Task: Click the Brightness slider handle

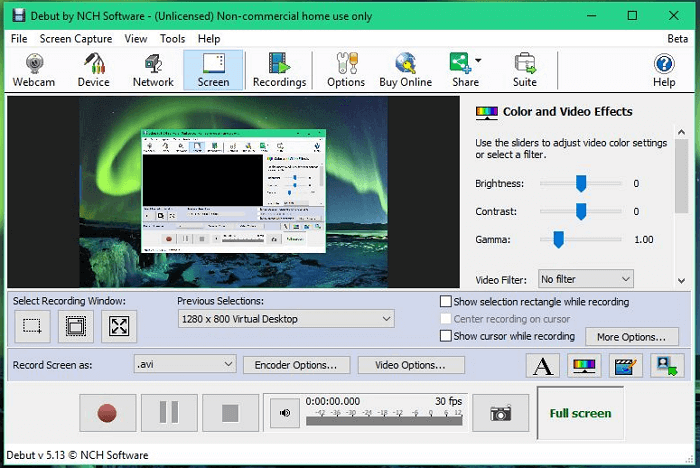Action: (x=580, y=183)
